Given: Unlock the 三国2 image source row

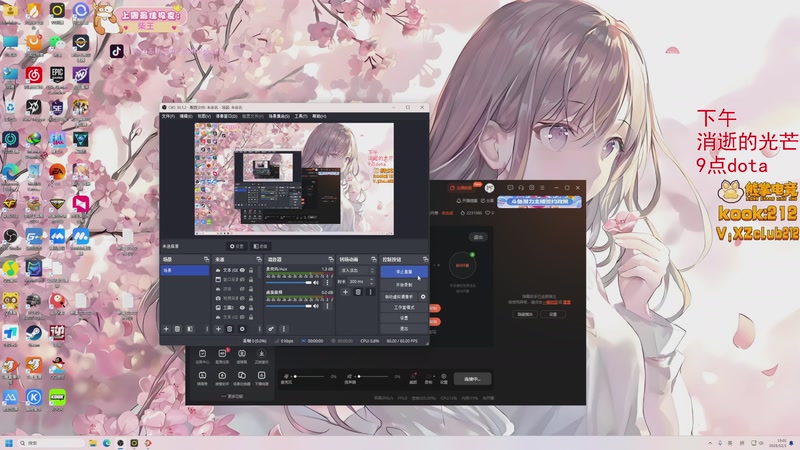Looking at the screenshot, I should click(251, 308).
